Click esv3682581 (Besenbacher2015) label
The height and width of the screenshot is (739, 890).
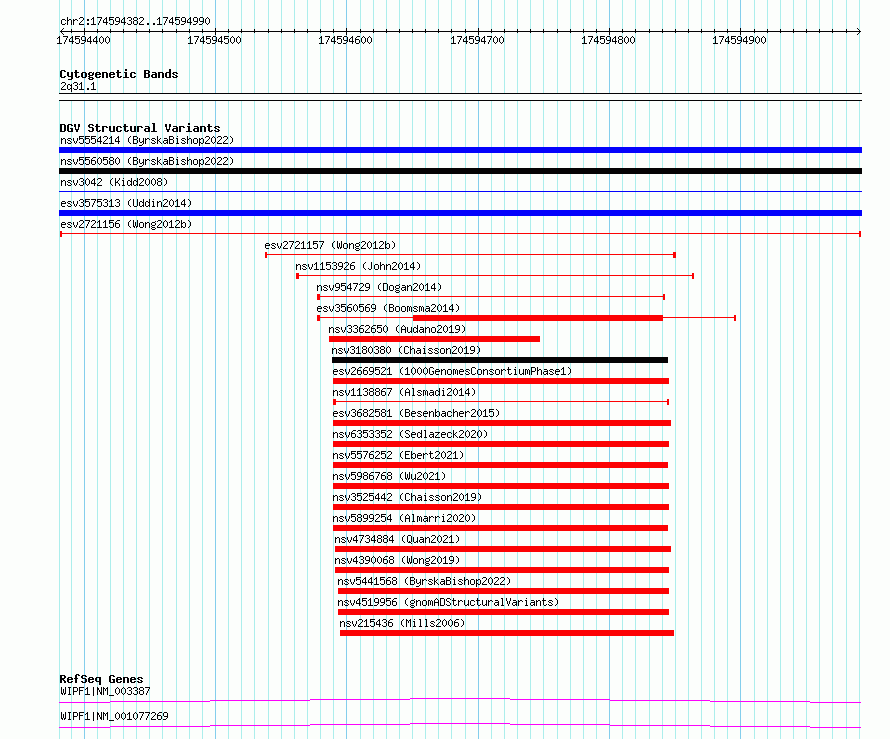click(x=416, y=413)
